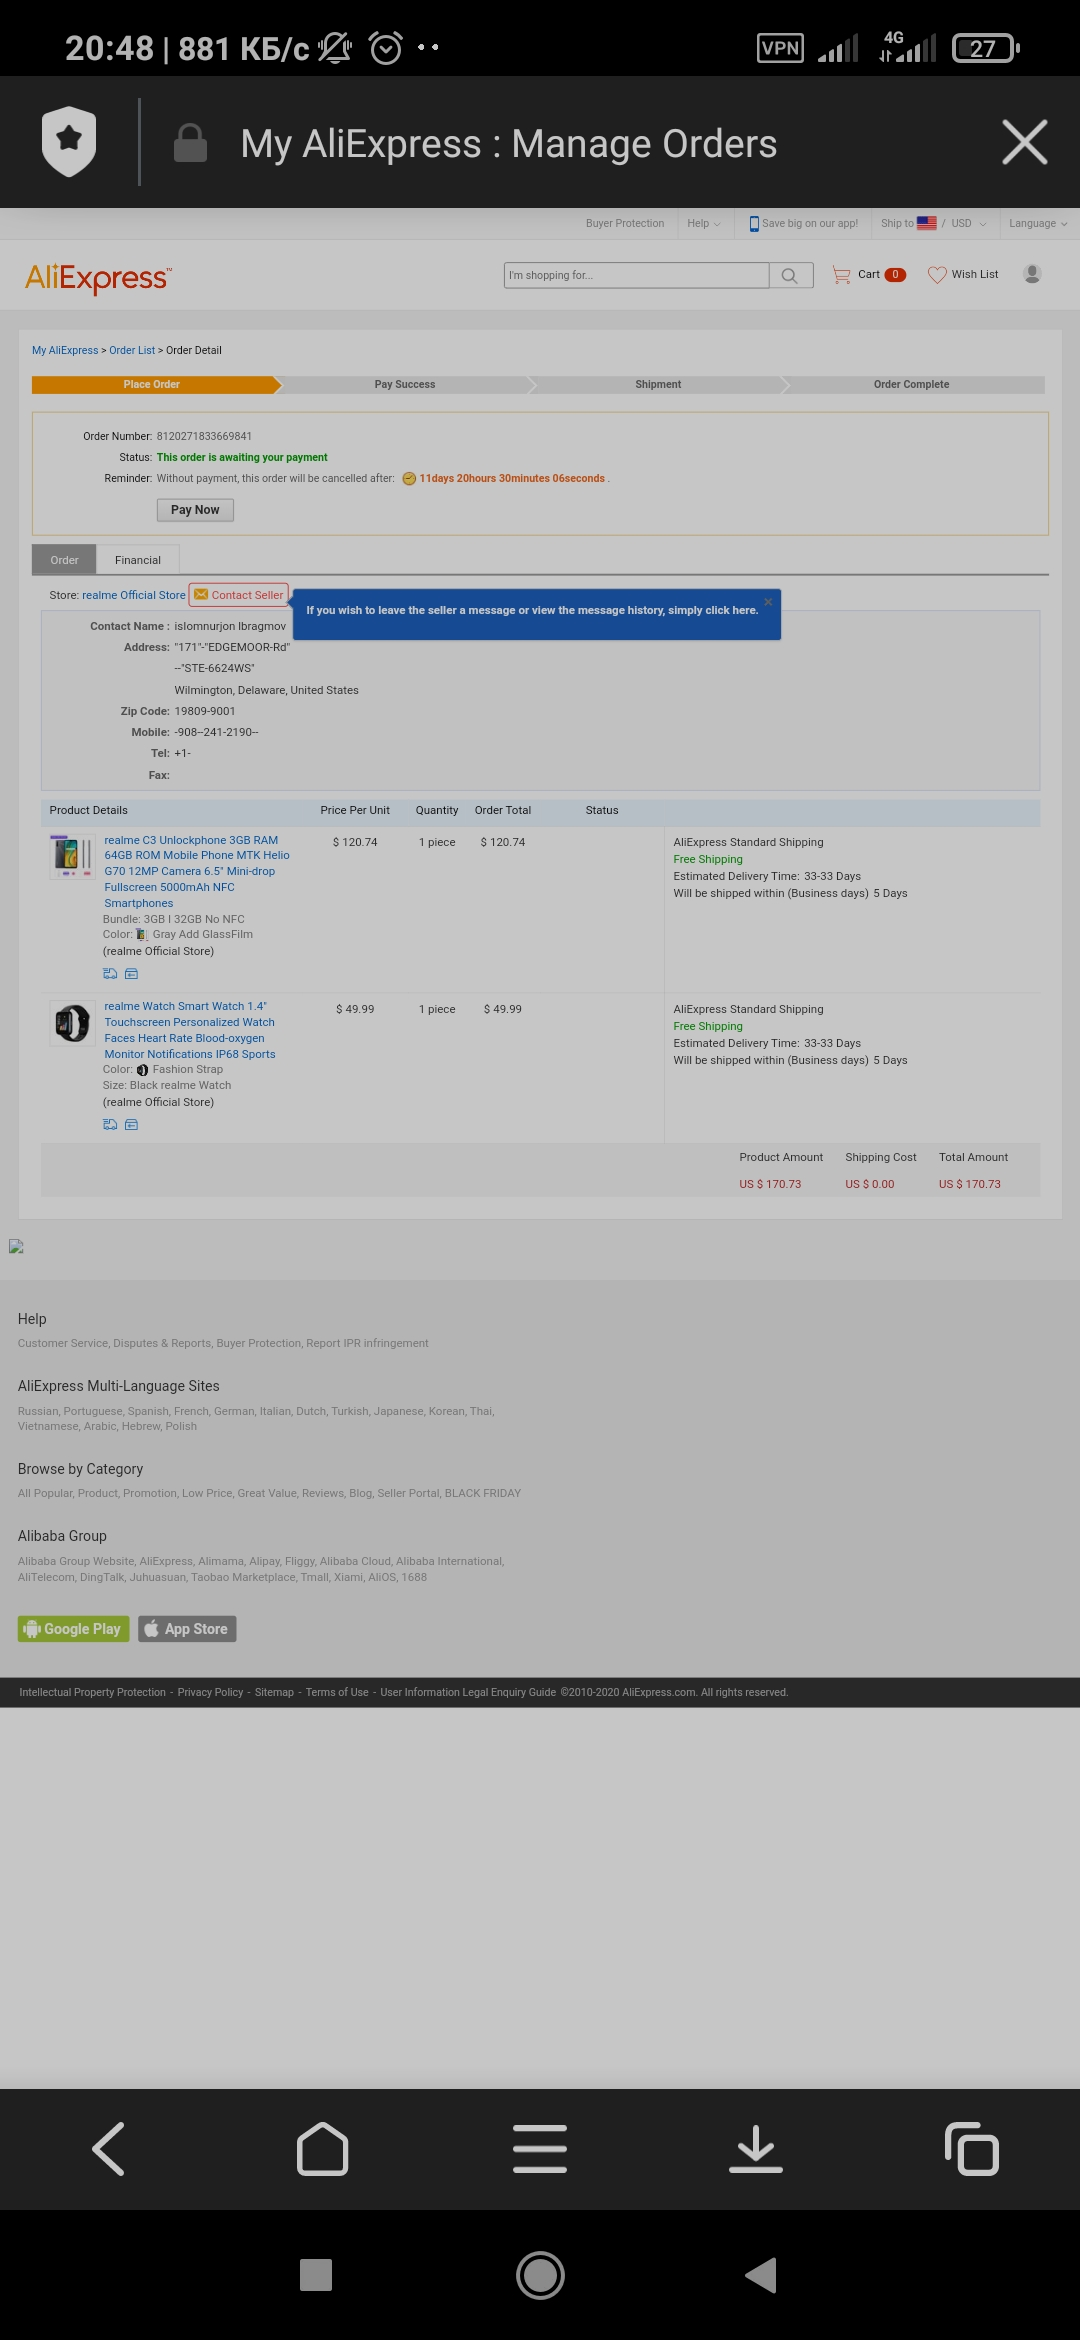This screenshot has width=1080, height=2340.
Task: Open the Alibaba Cloud footer link
Action: coord(355,1561)
